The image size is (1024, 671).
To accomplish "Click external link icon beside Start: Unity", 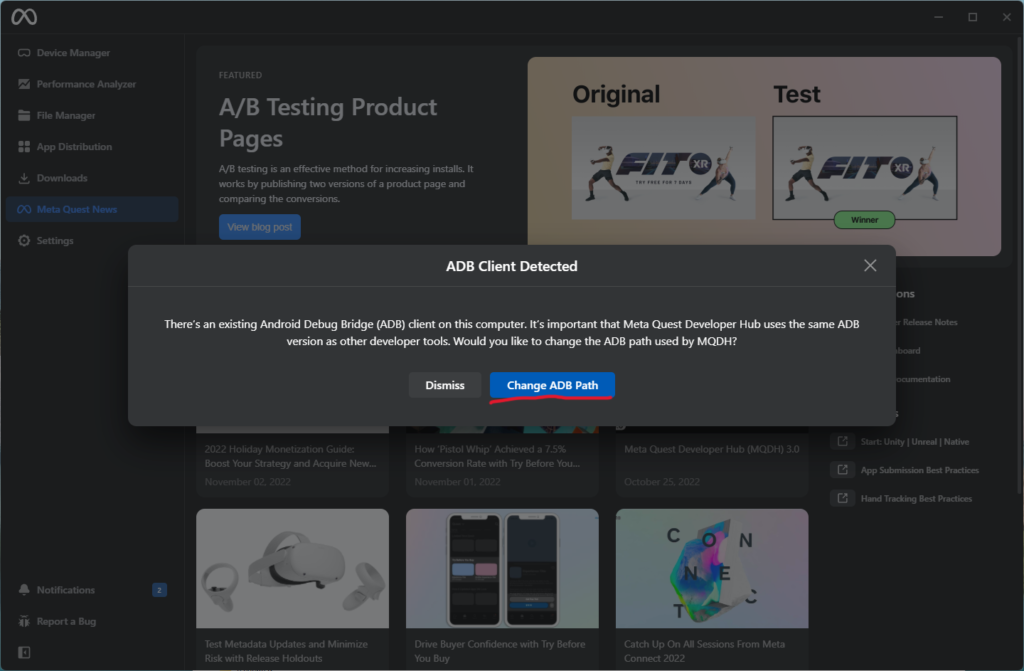I will pyautogui.click(x=842, y=442).
